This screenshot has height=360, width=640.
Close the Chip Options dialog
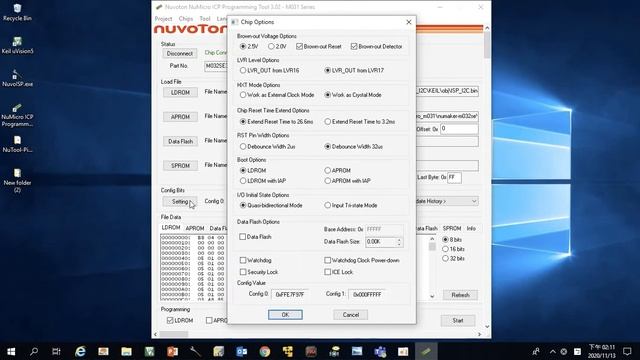pyautogui.click(x=409, y=22)
